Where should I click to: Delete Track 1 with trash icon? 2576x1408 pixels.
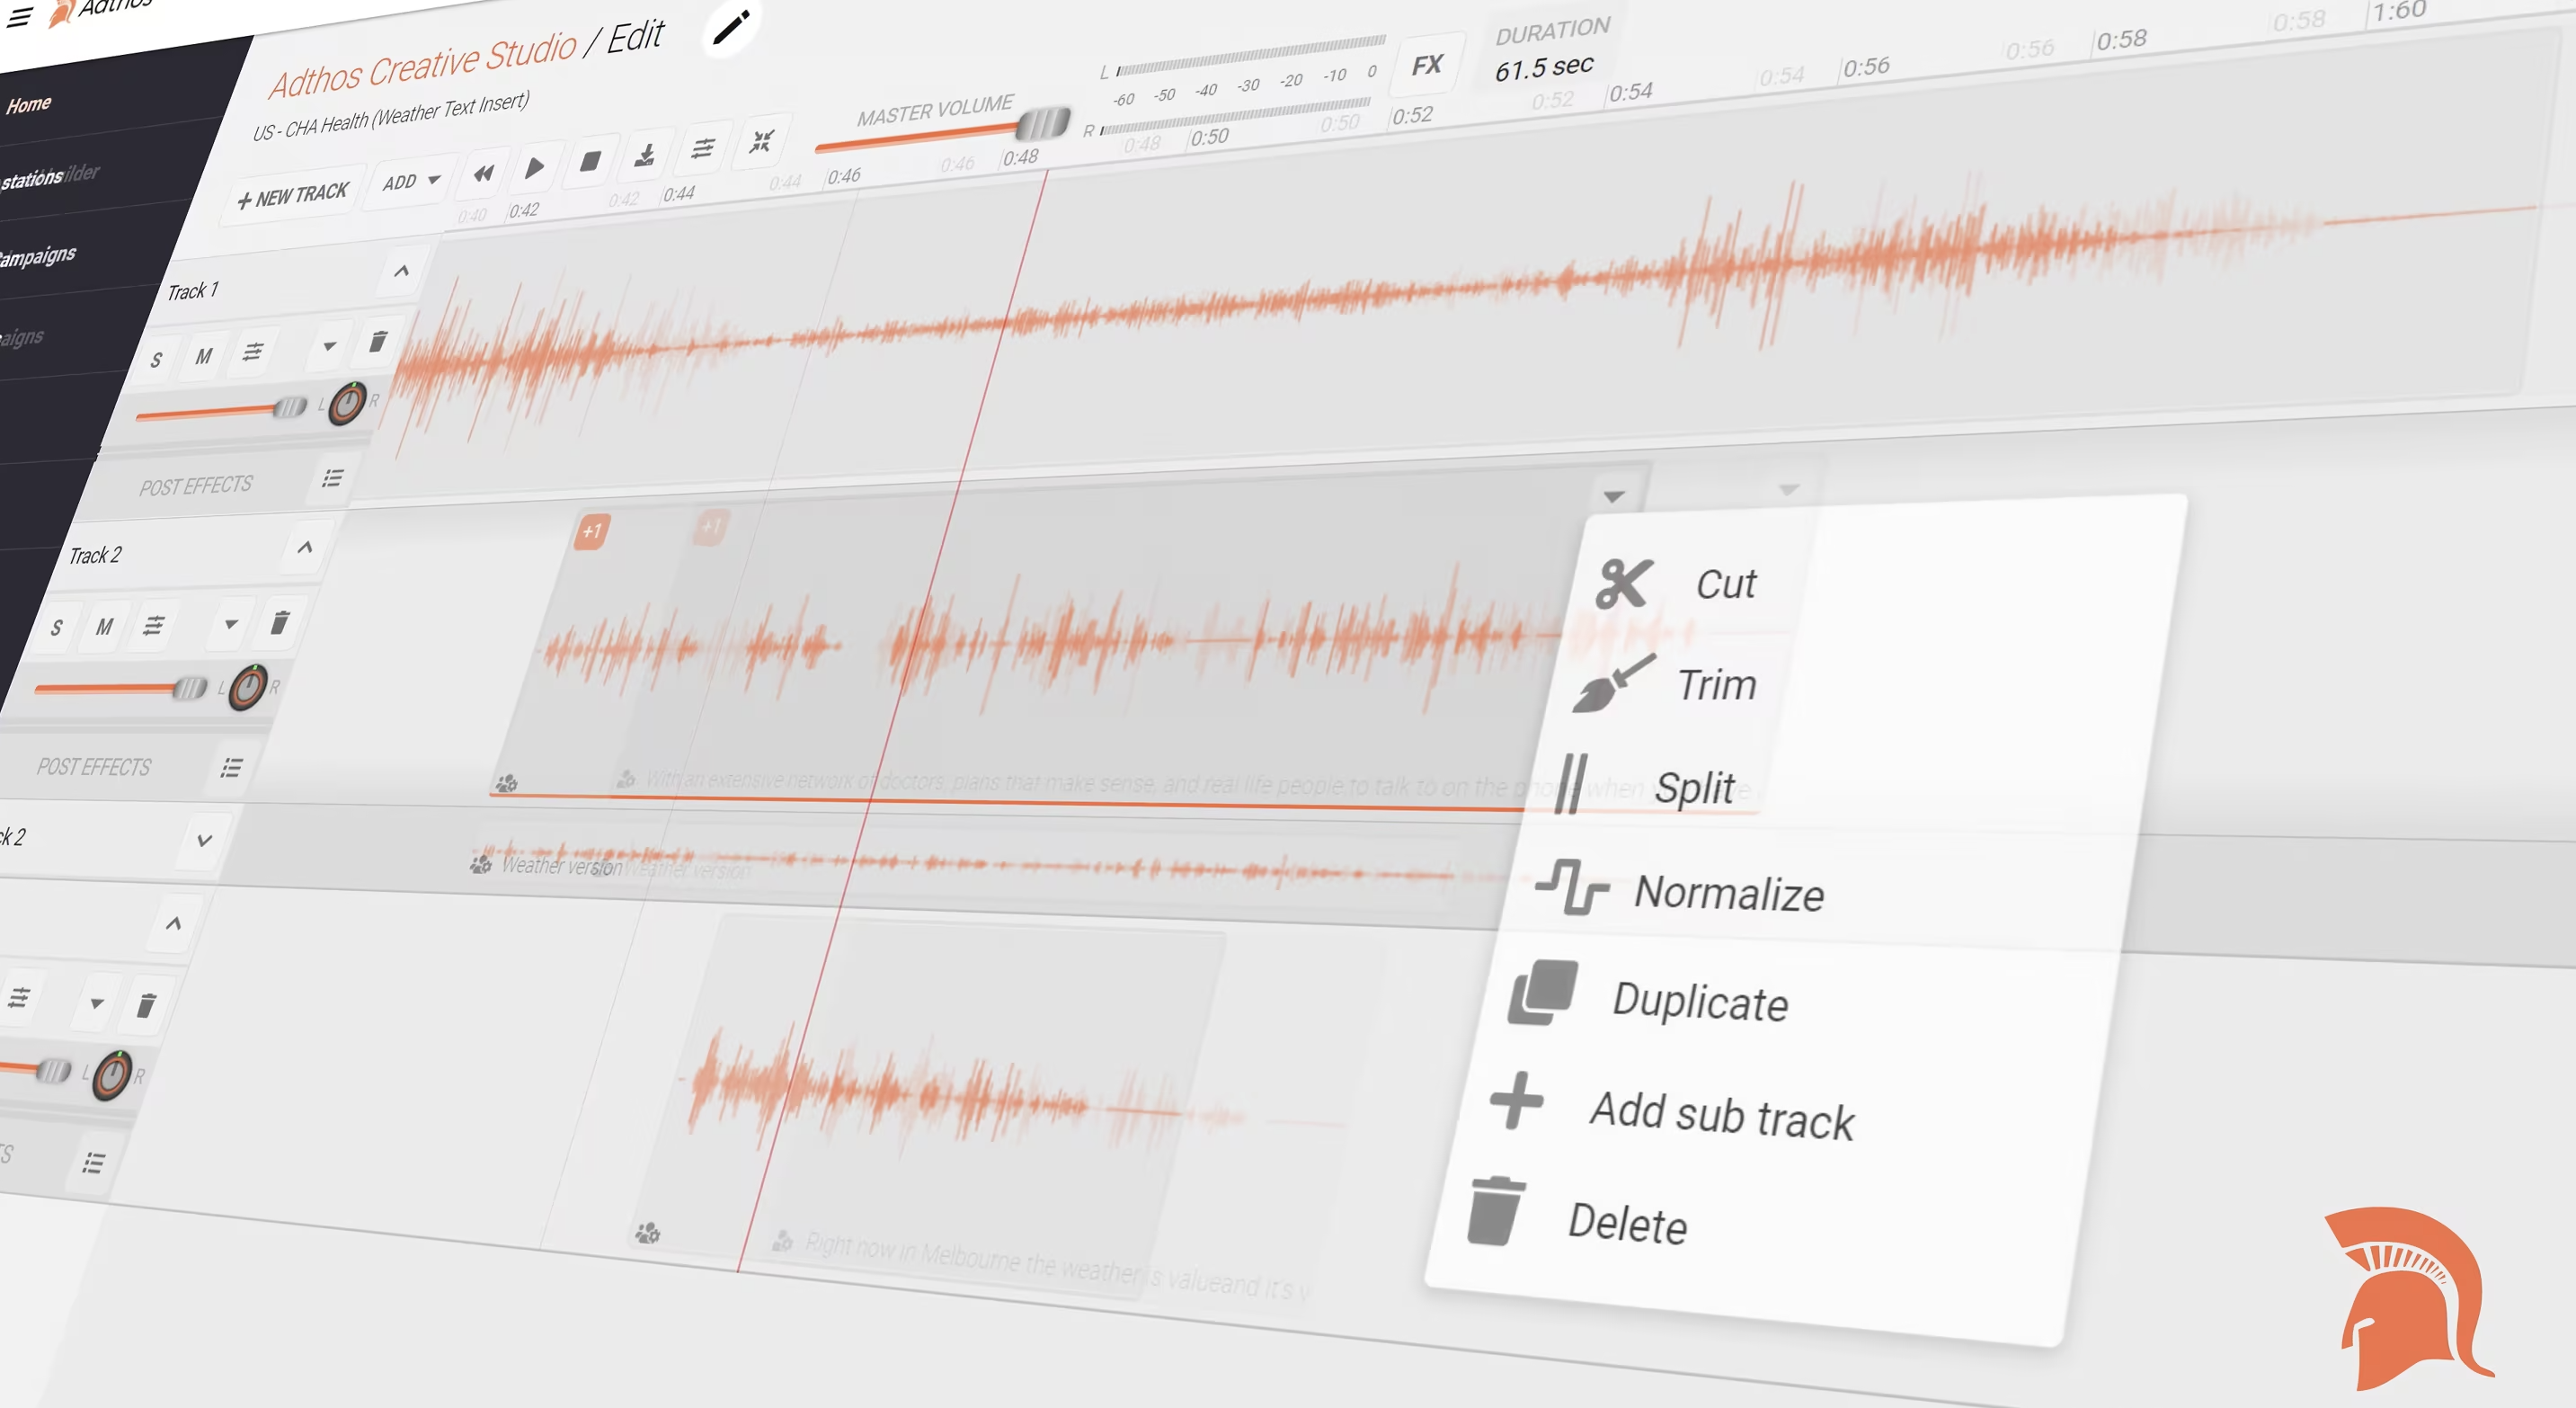377,342
